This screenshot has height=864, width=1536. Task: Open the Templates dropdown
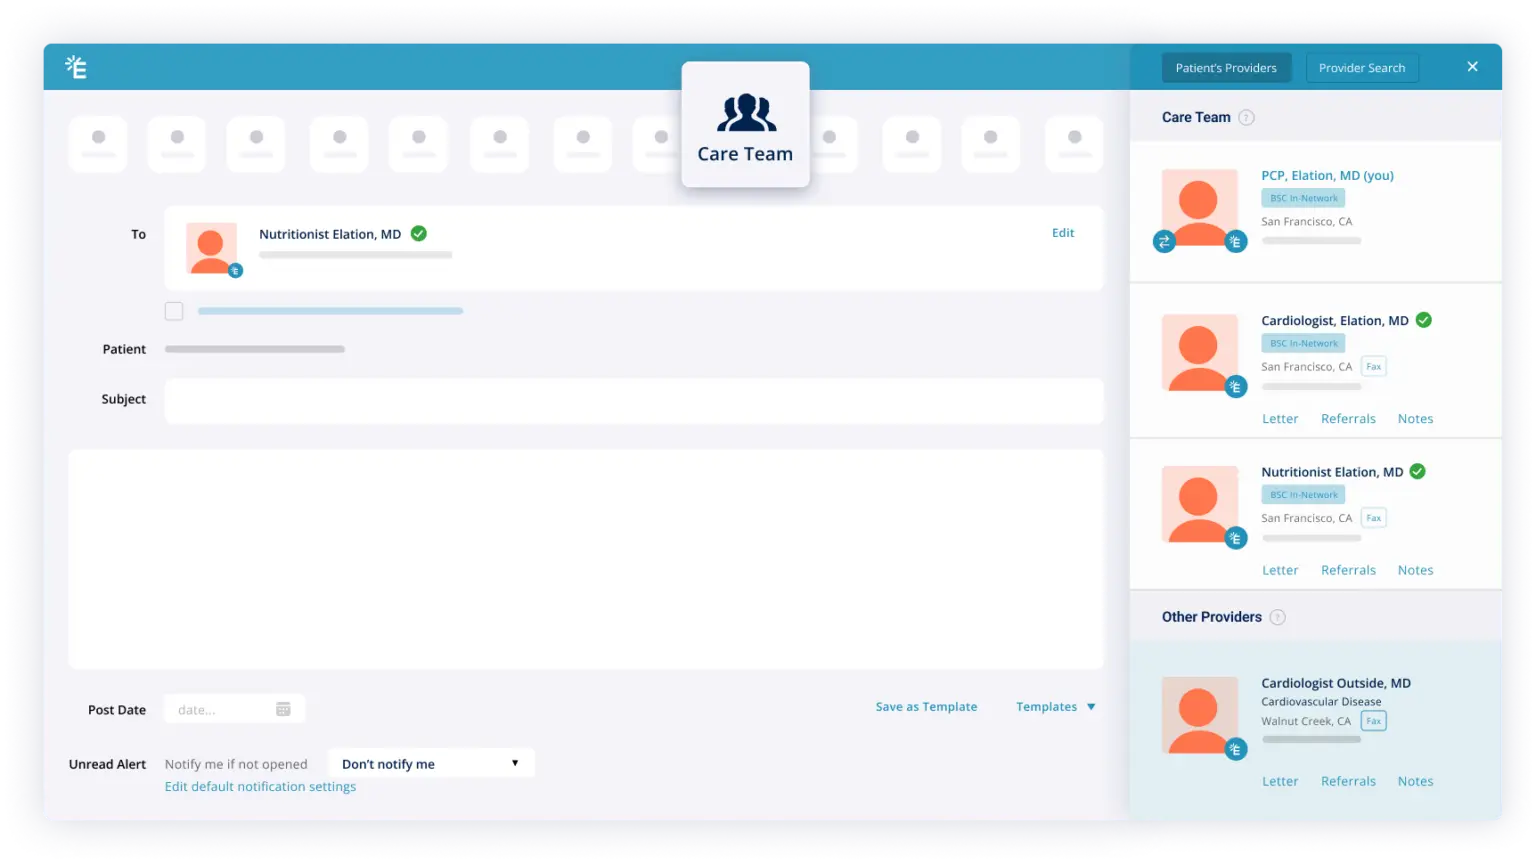pyautogui.click(x=1054, y=706)
